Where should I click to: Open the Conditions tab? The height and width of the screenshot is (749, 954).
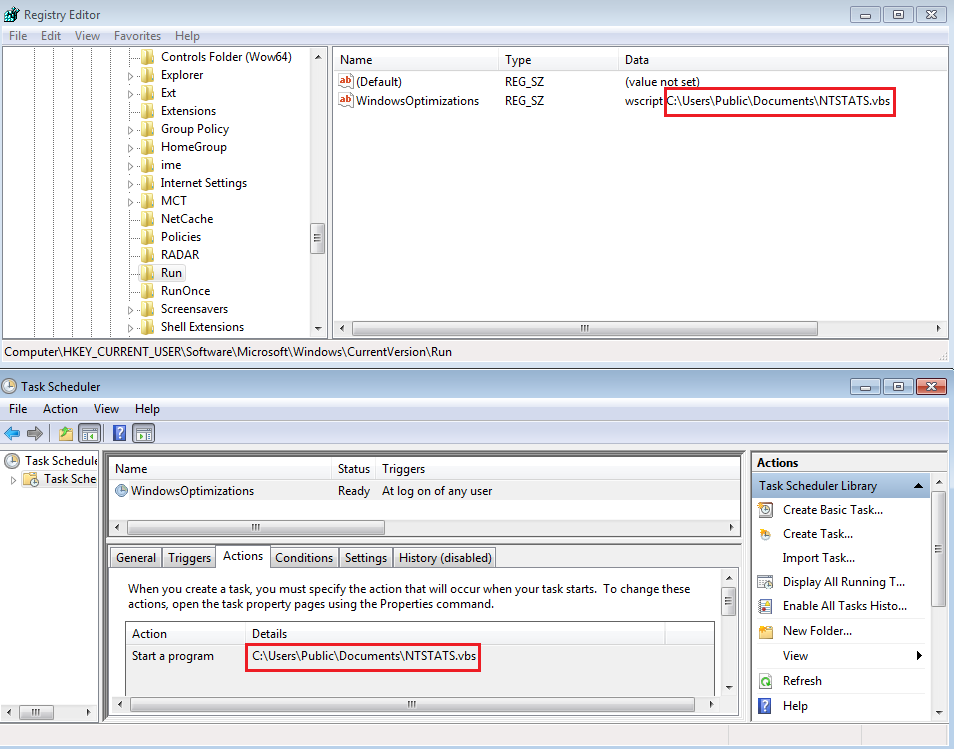point(303,558)
